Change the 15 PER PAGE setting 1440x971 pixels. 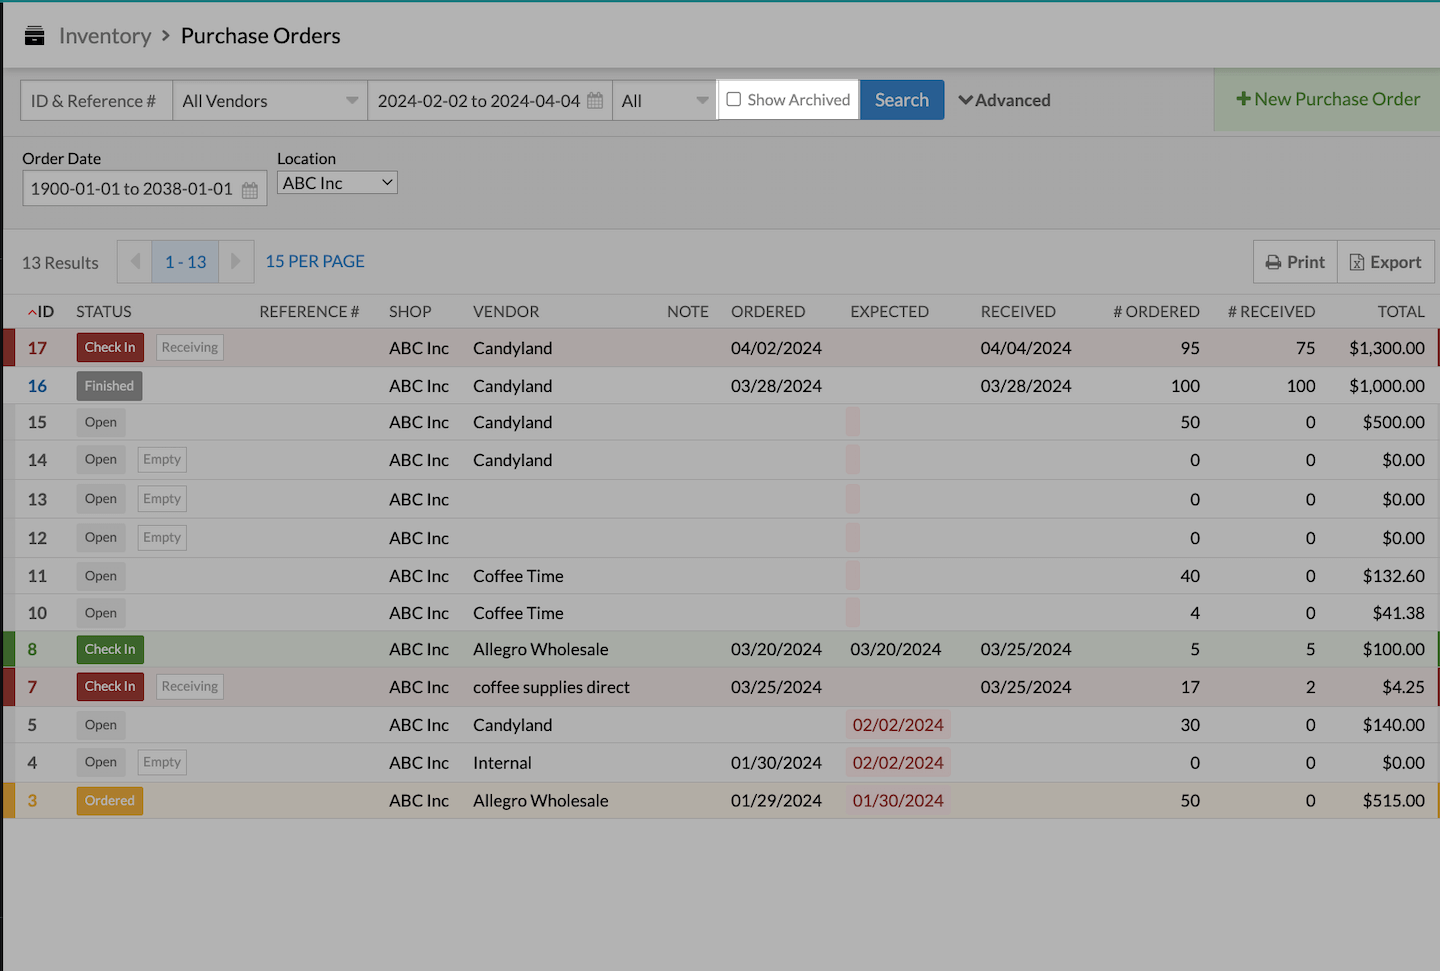(315, 262)
